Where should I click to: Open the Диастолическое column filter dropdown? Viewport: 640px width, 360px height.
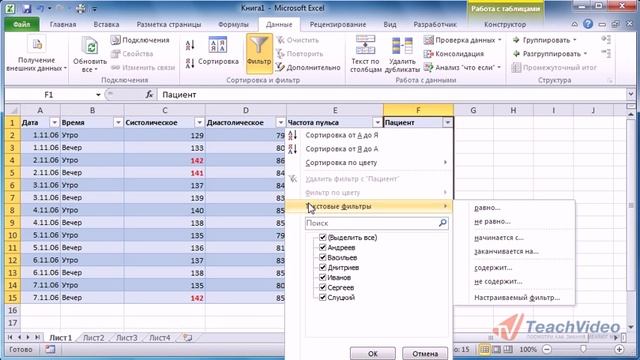point(280,122)
